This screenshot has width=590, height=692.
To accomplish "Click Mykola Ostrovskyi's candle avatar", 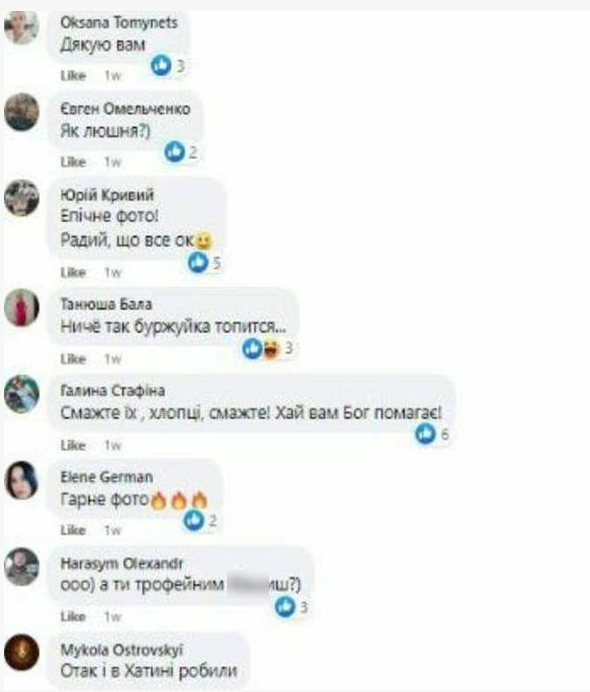I will [22, 652].
